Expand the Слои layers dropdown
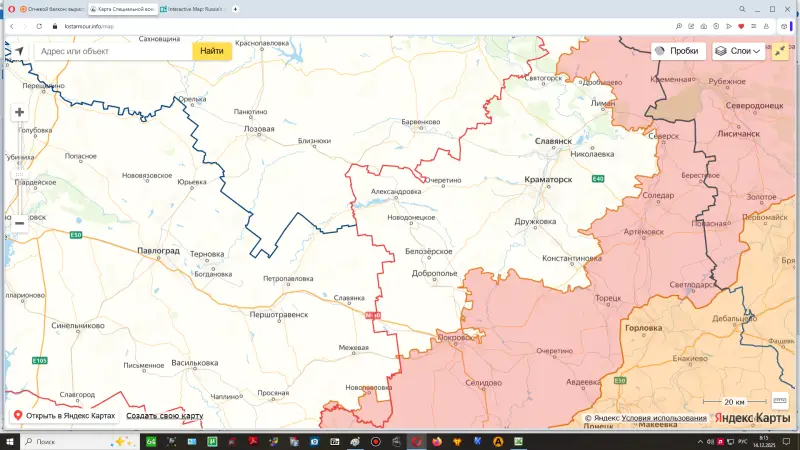Viewport: 800px width, 450px height. 738,51
